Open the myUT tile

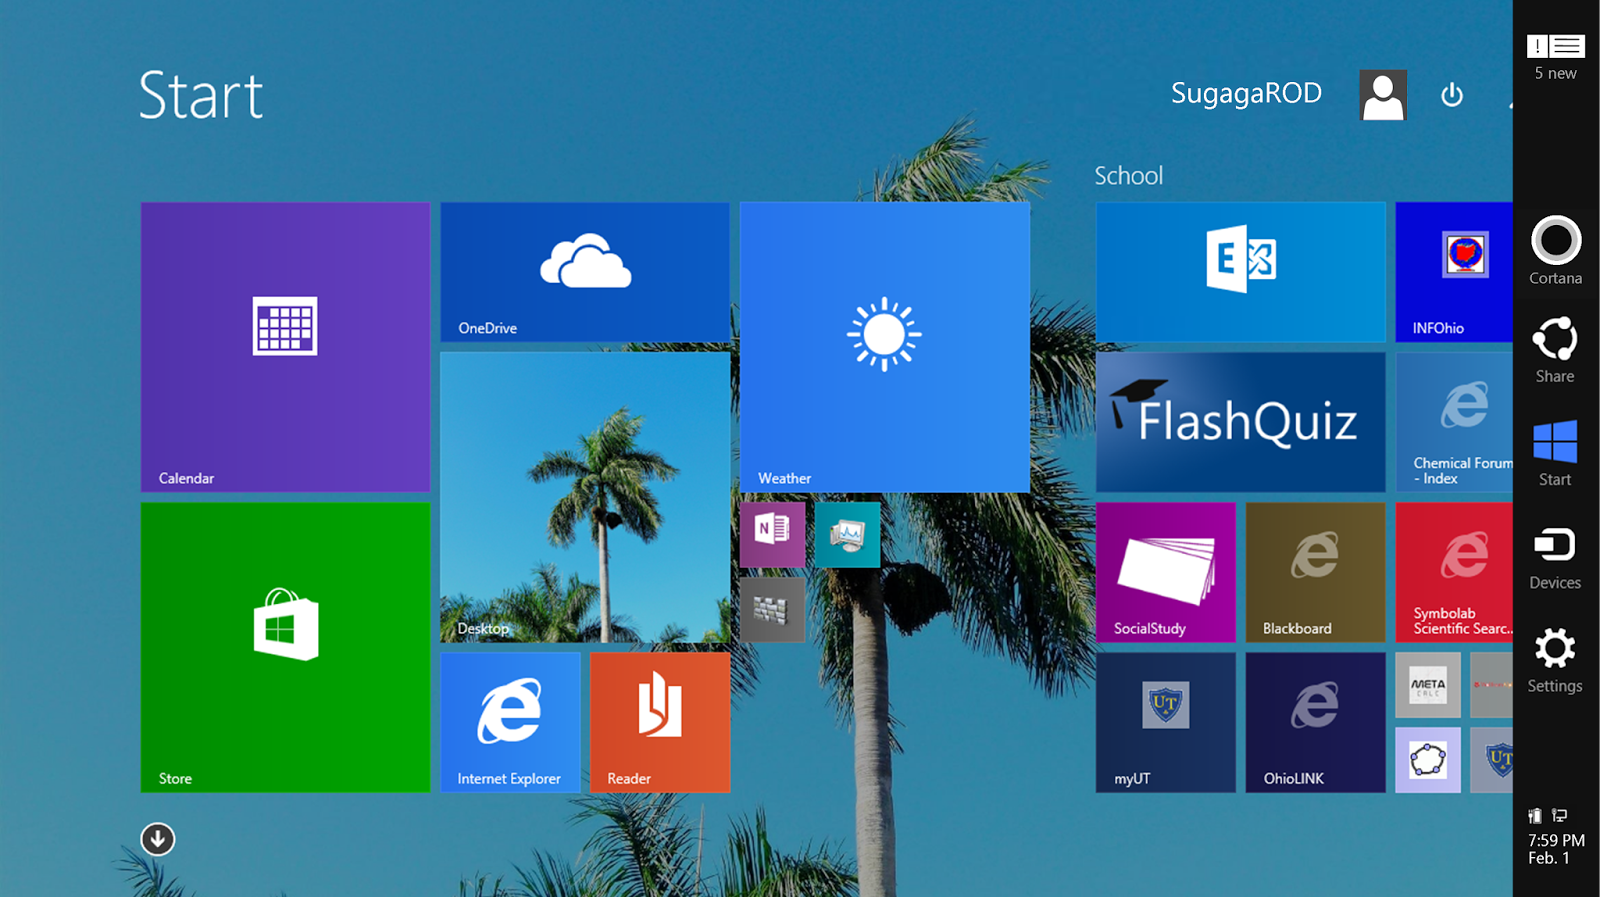(1166, 722)
